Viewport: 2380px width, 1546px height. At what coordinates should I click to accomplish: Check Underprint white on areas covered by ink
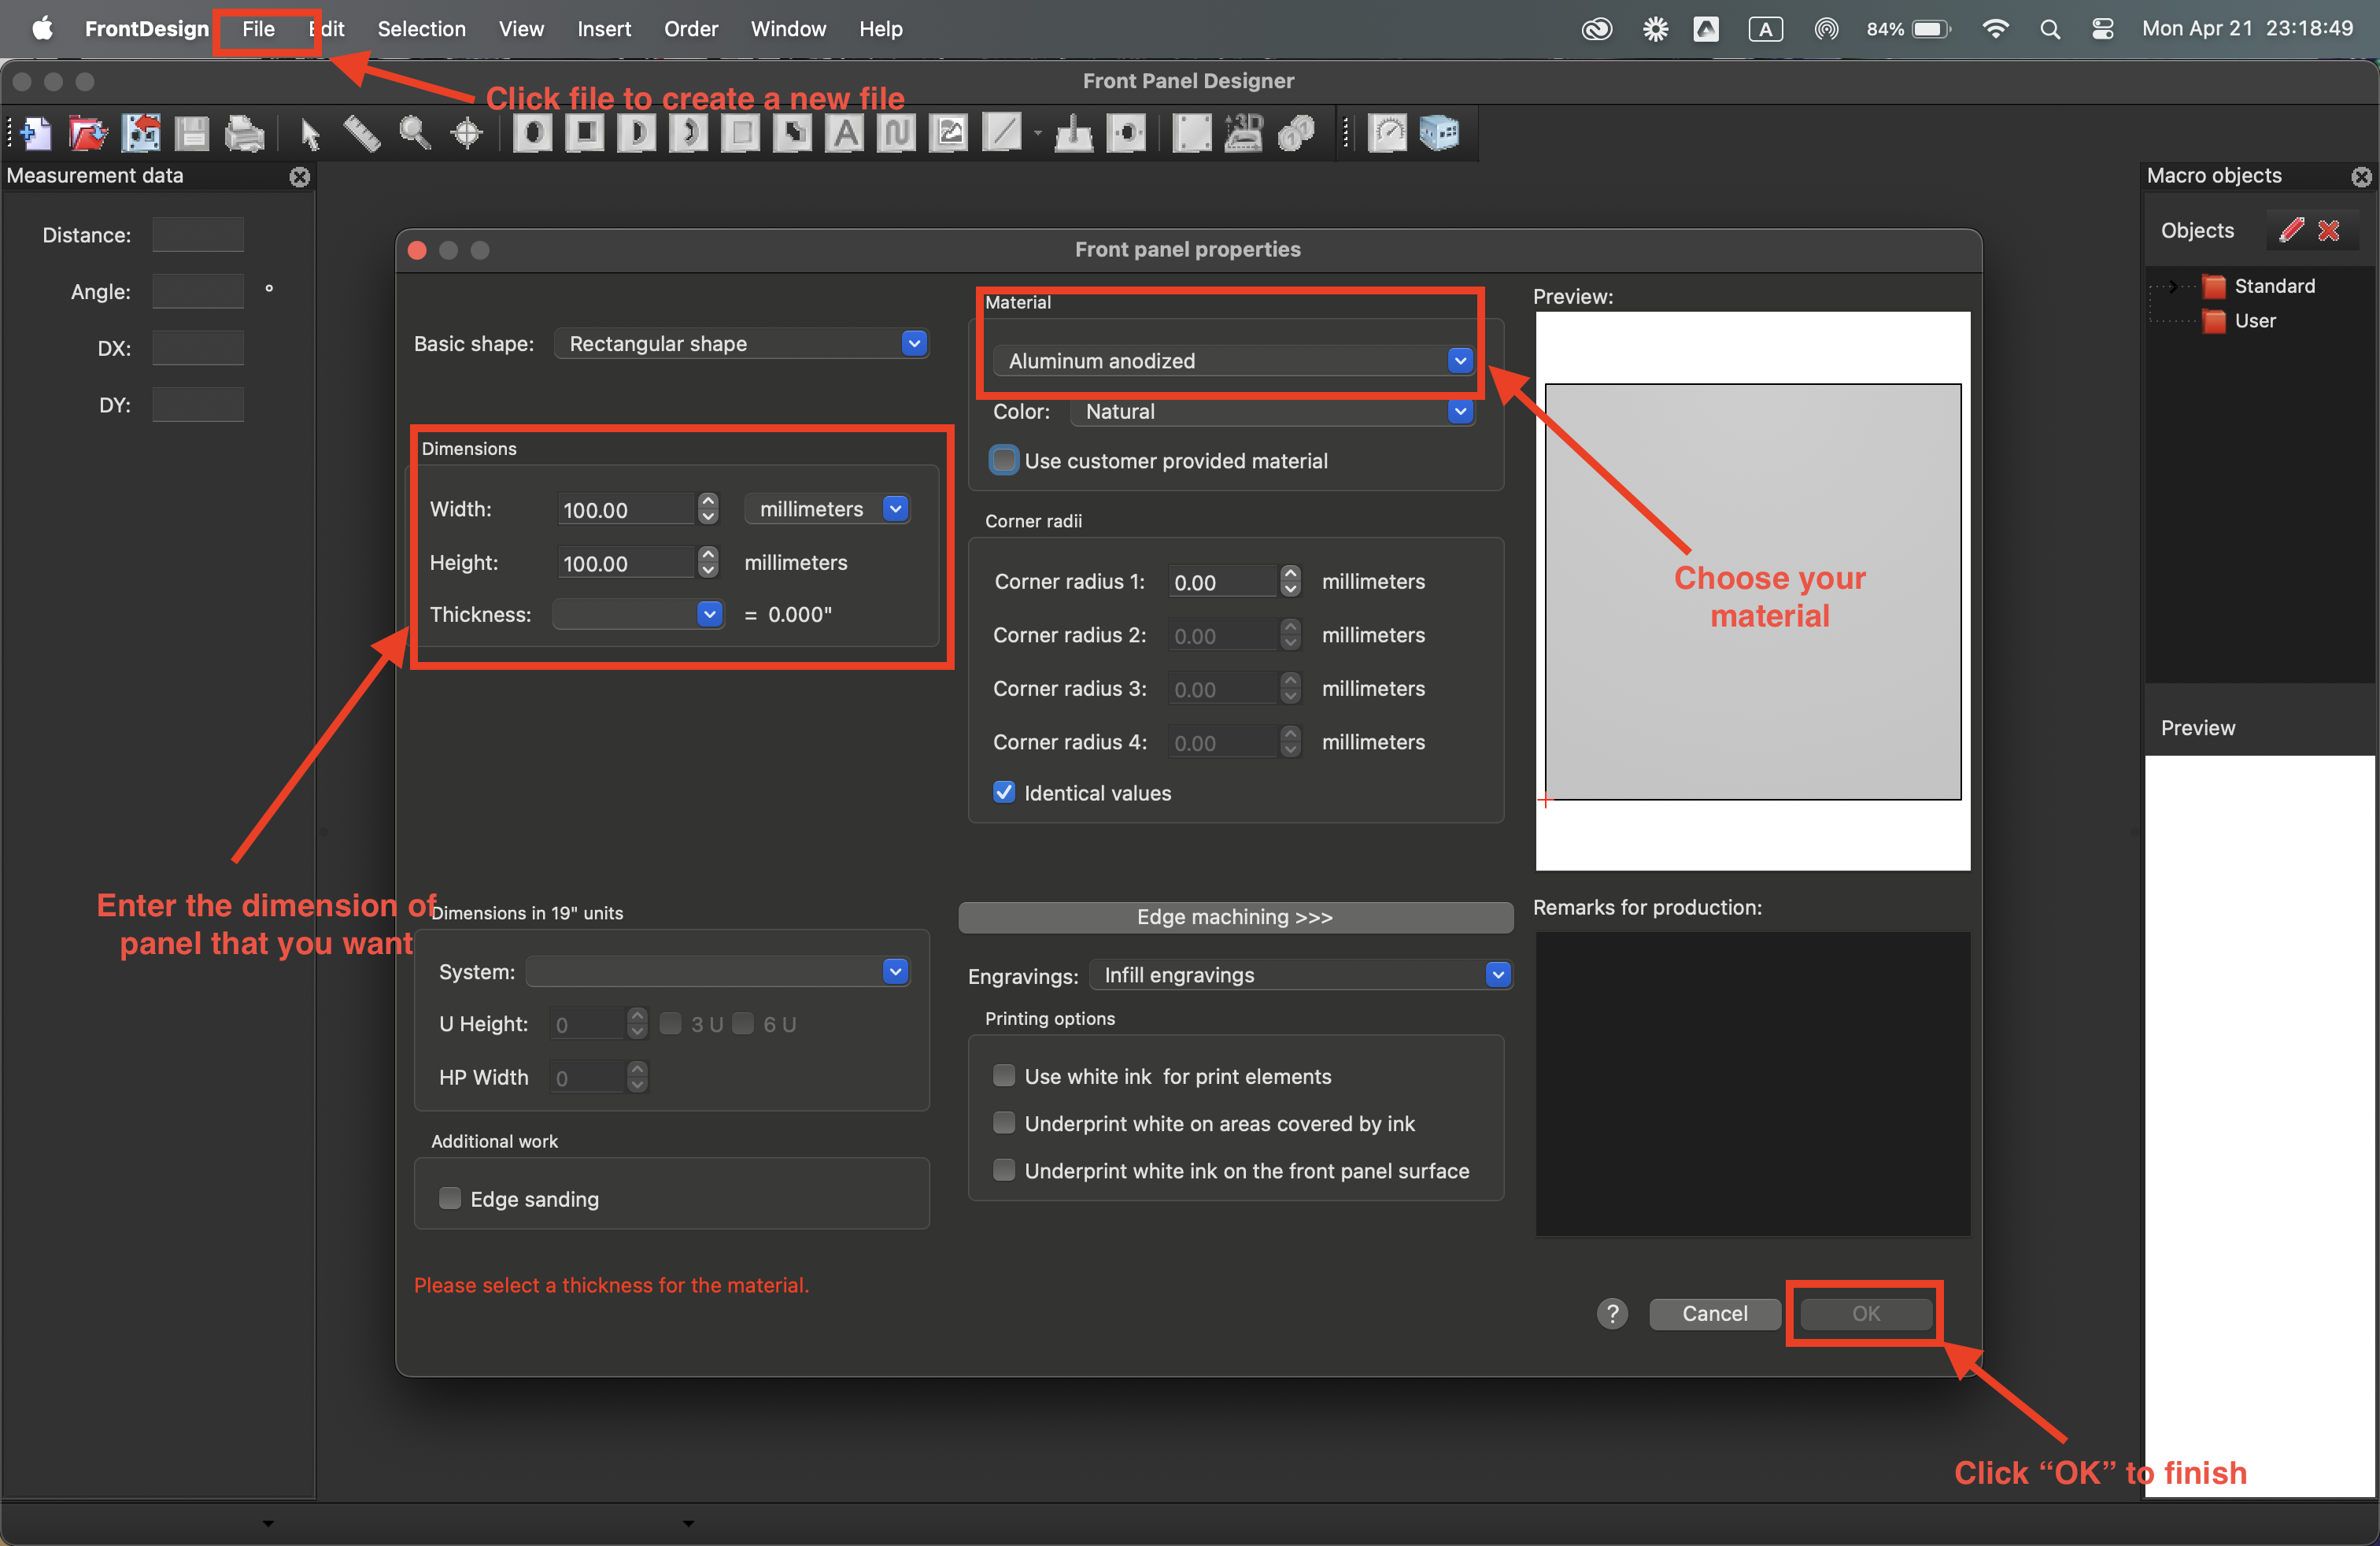(x=1004, y=1123)
